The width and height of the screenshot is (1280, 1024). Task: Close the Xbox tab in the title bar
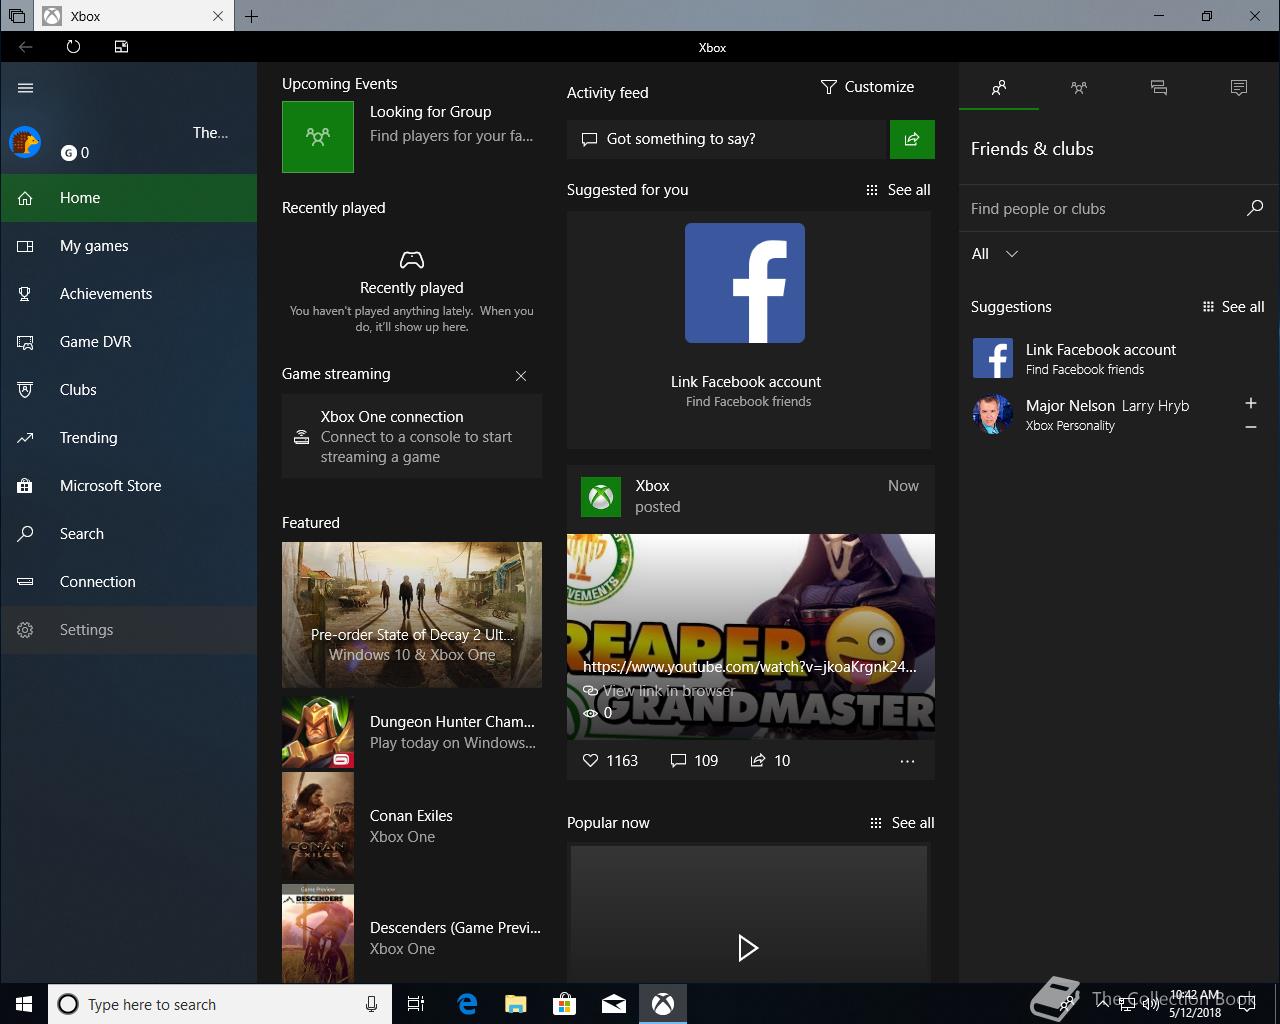(218, 16)
